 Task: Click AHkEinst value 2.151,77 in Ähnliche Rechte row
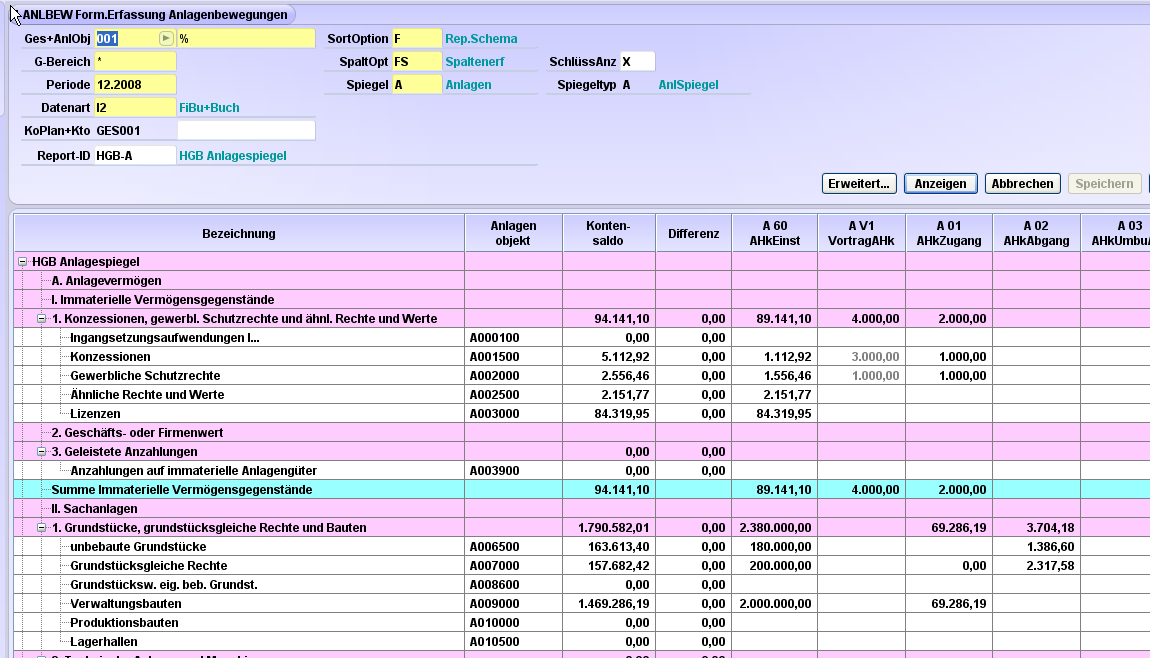(787, 395)
